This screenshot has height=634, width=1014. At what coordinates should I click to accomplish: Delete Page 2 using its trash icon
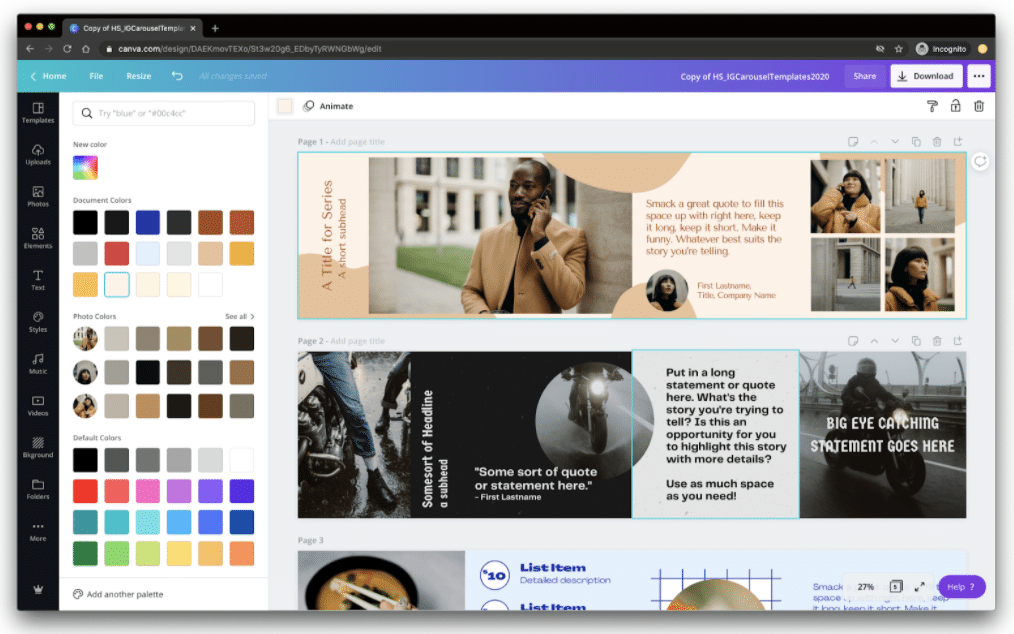pyautogui.click(x=936, y=341)
